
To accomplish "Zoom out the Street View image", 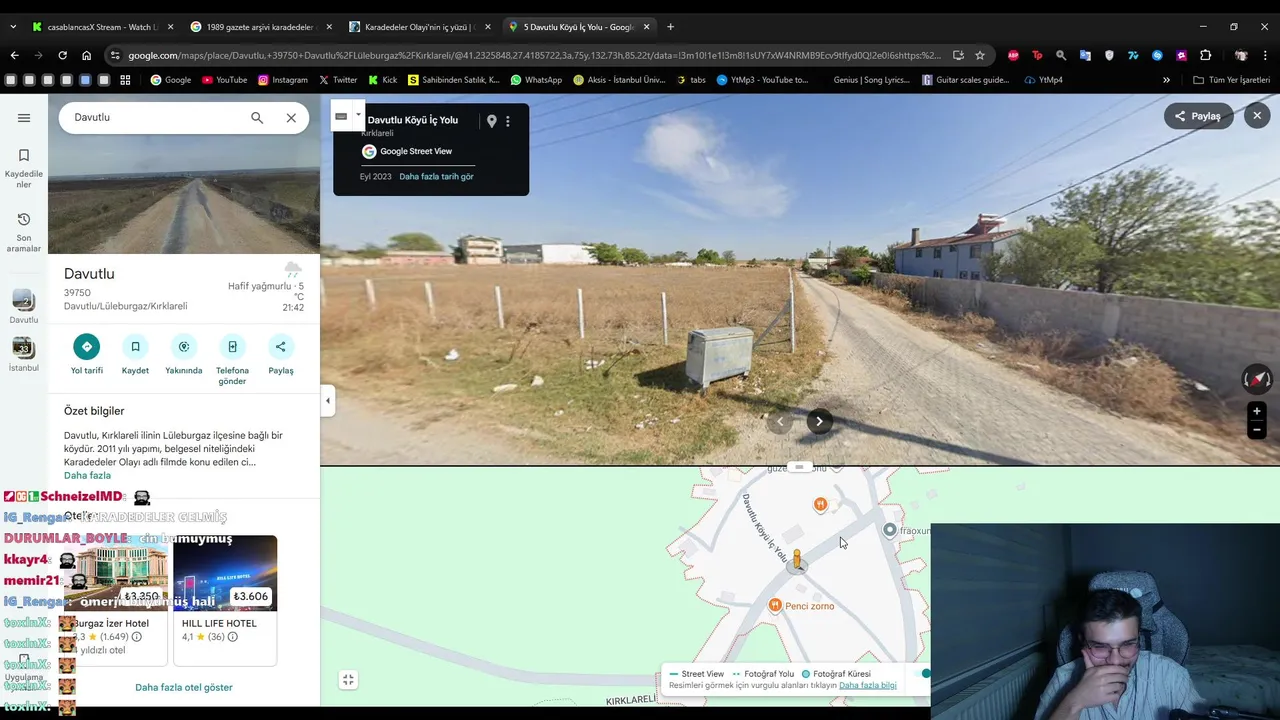I will (x=1257, y=430).
